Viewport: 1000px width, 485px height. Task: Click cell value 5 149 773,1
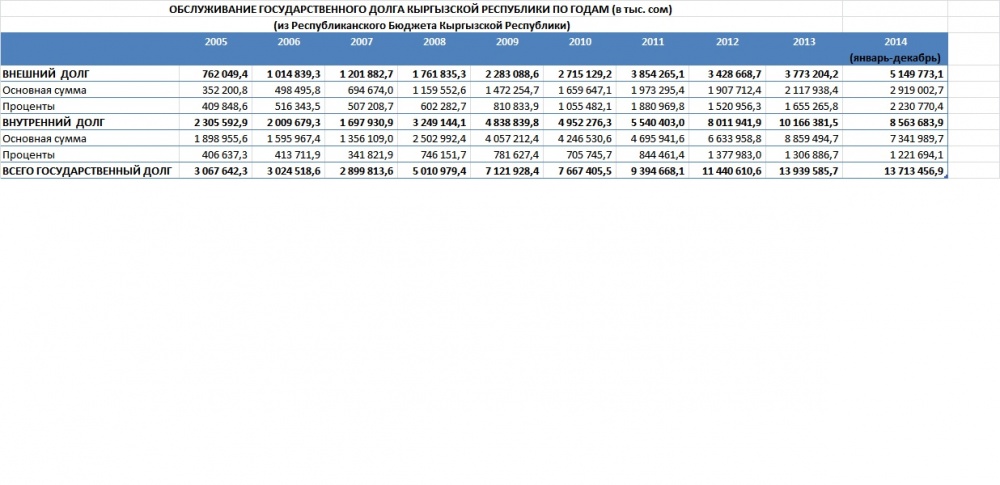coord(916,74)
